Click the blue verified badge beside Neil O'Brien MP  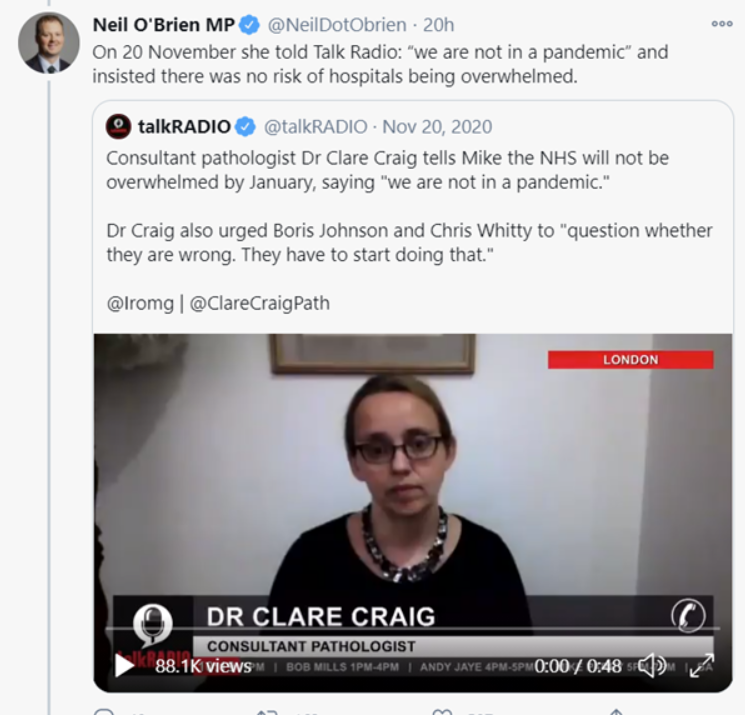click(x=249, y=25)
